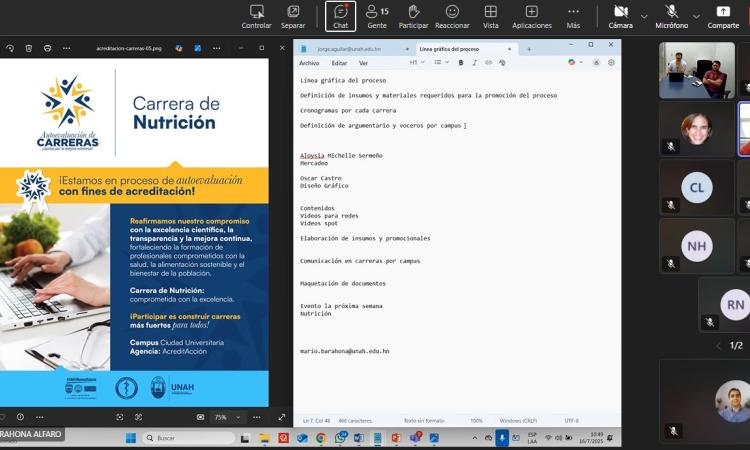This screenshot has width=750, height=450.
Task: Click Separar to pop out shared content
Action: pyautogui.click(x=293, y=17)
